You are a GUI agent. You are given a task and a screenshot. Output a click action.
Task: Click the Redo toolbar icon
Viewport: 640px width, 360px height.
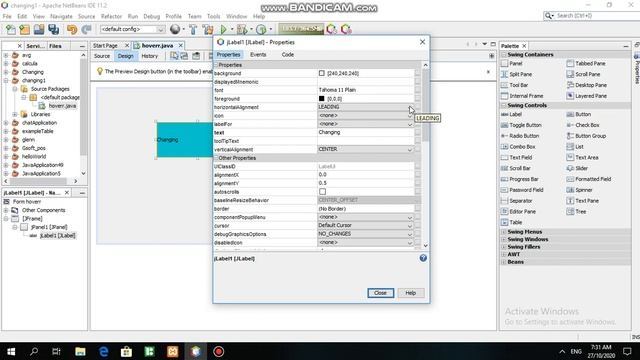86,29
